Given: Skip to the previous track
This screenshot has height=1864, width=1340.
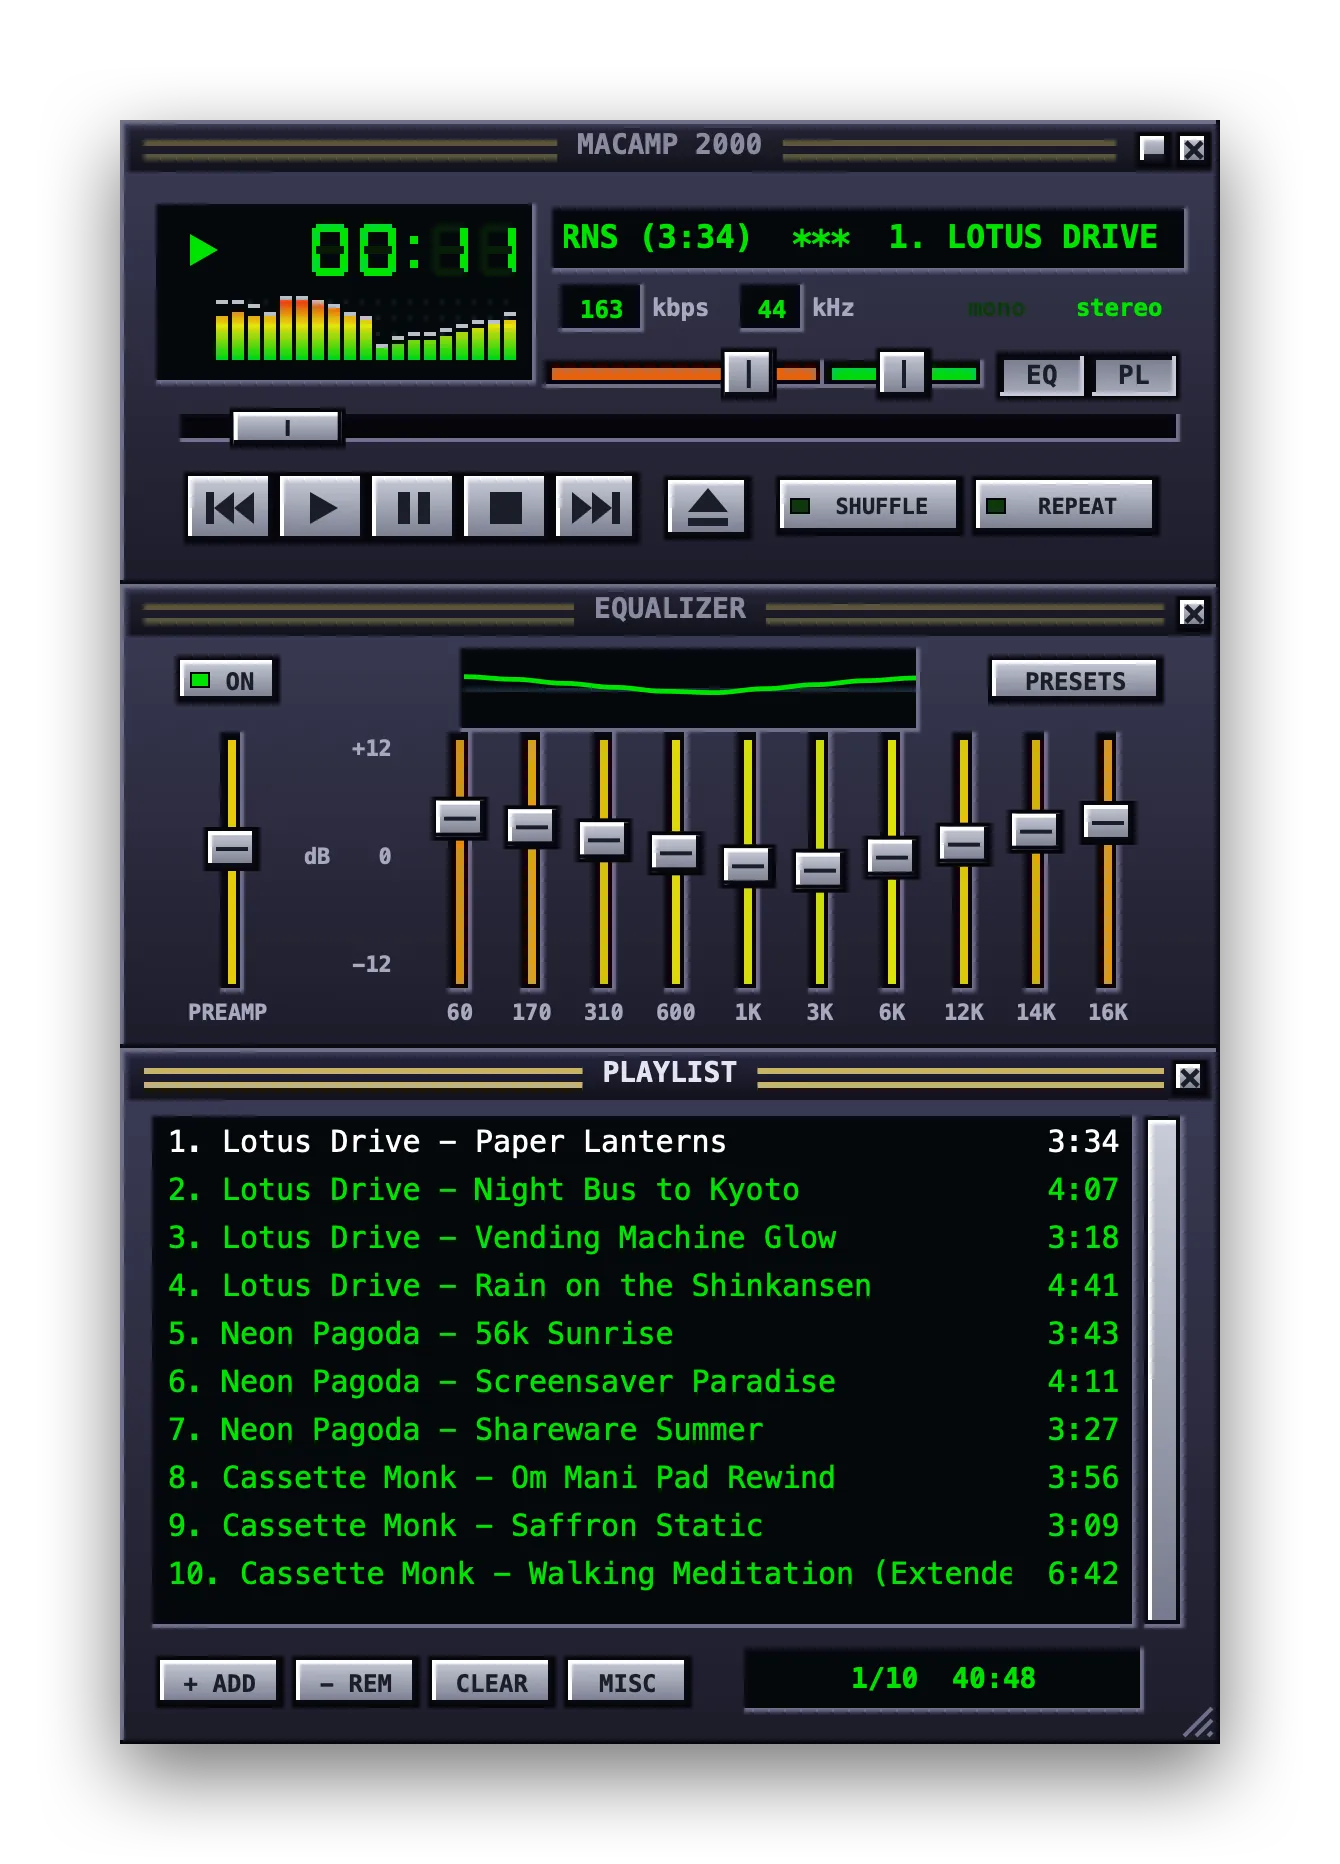Looking at the screenshot, I should click(229, 507).
